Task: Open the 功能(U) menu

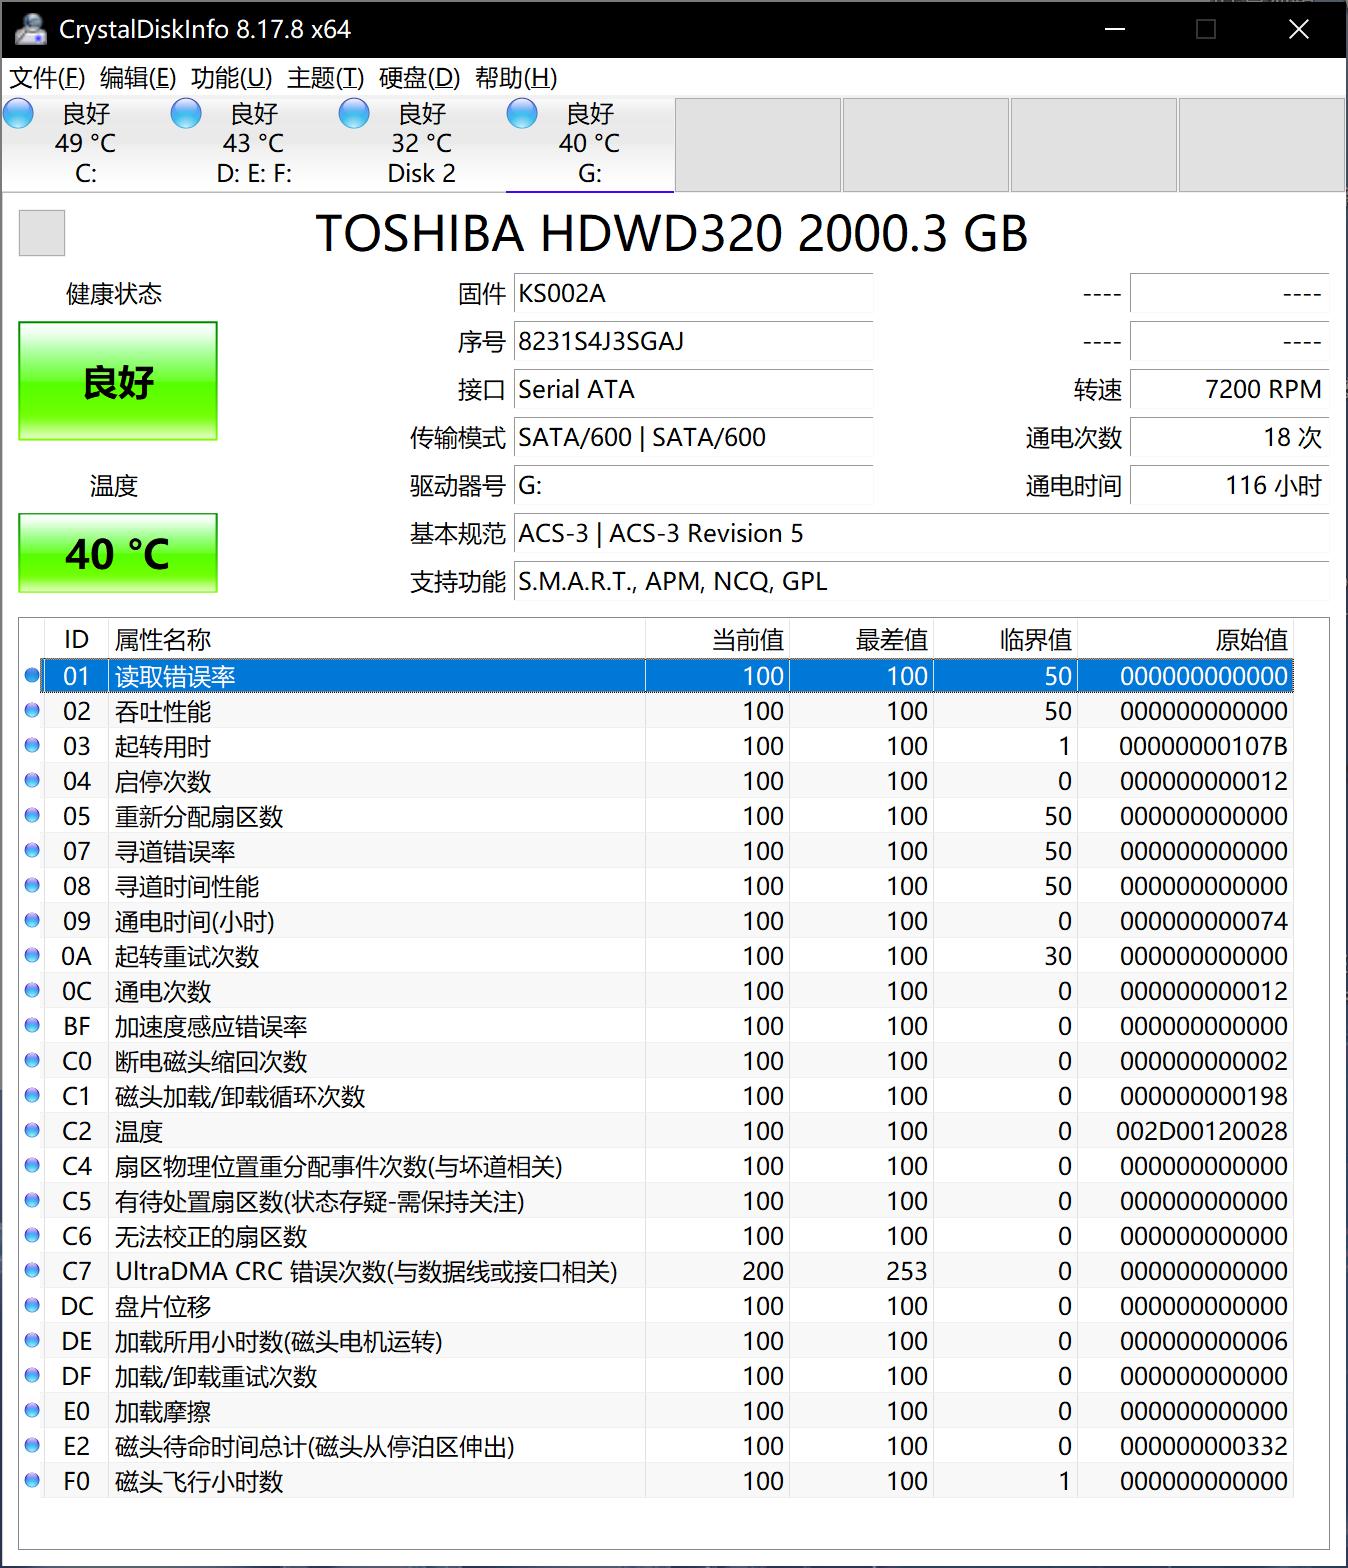Action: click(x=231, y=78)
